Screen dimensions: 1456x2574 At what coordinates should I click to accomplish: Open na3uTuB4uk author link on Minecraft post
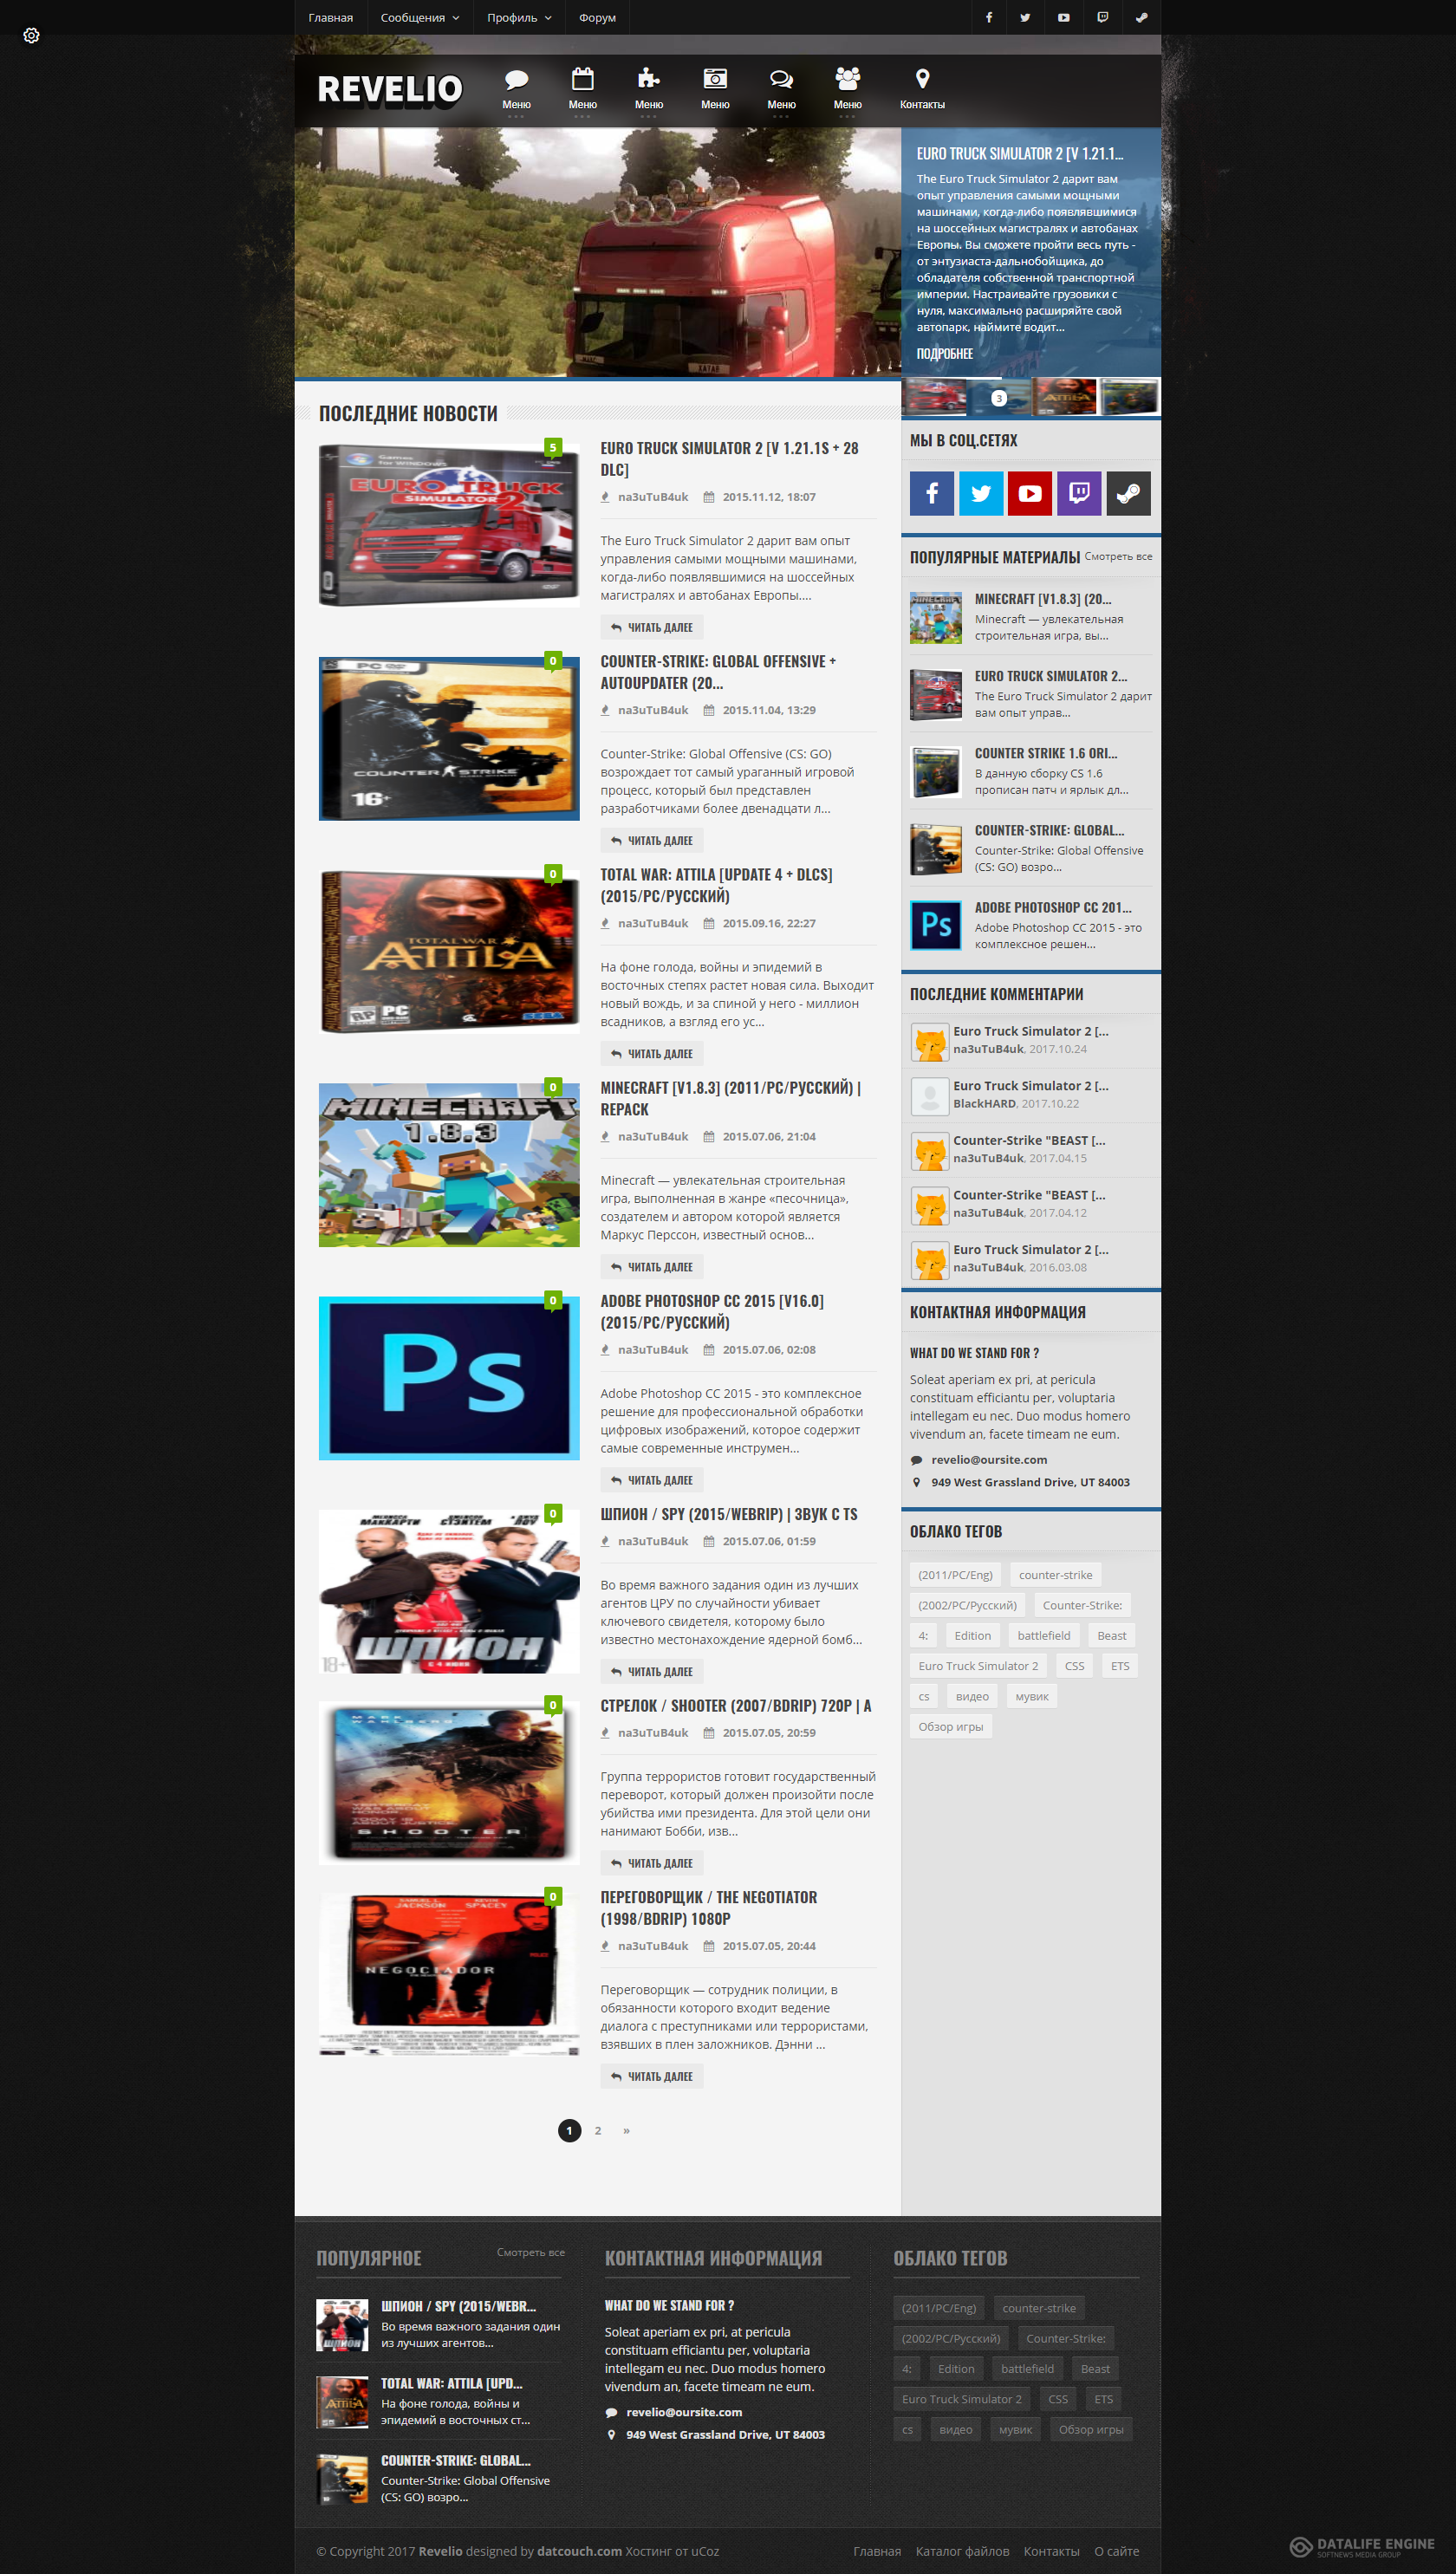click(x=652, y=1136)
